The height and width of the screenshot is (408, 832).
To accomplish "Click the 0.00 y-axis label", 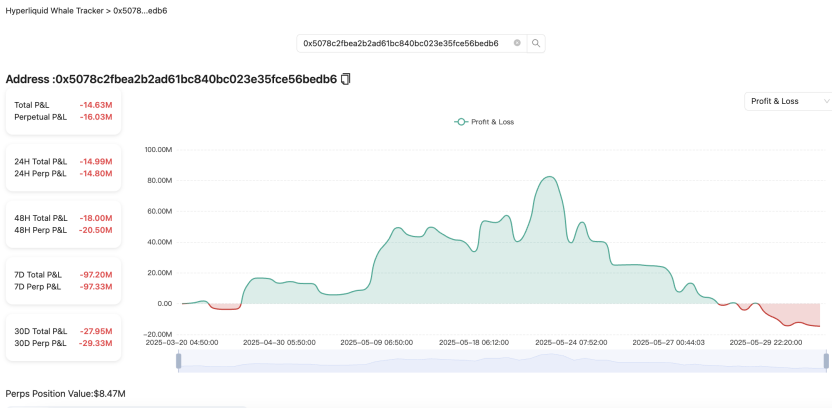I will pos(164,303).
